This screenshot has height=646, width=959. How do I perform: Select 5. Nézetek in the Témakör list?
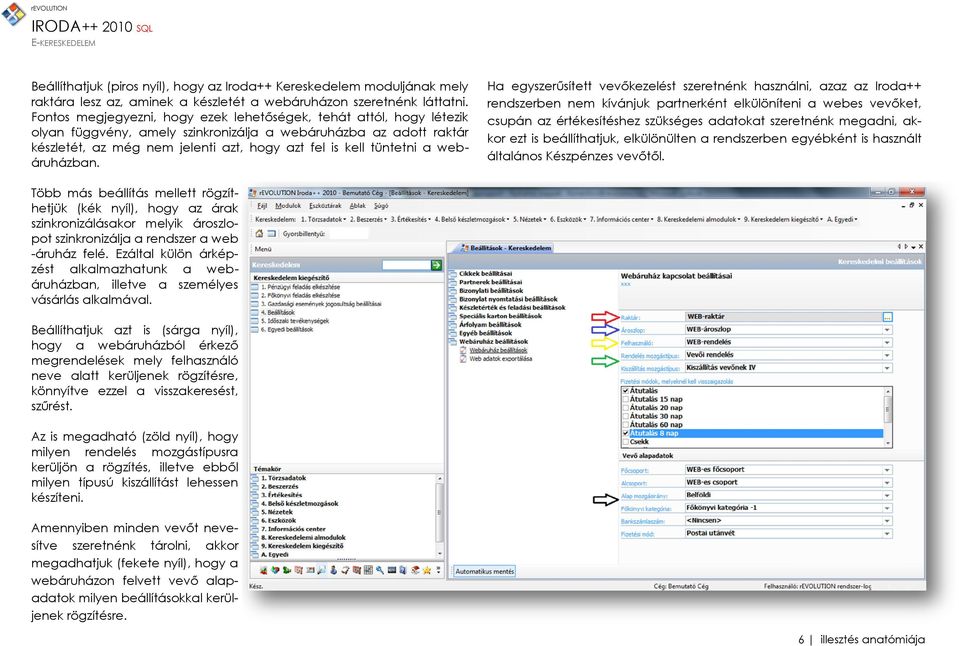[276, 513]
